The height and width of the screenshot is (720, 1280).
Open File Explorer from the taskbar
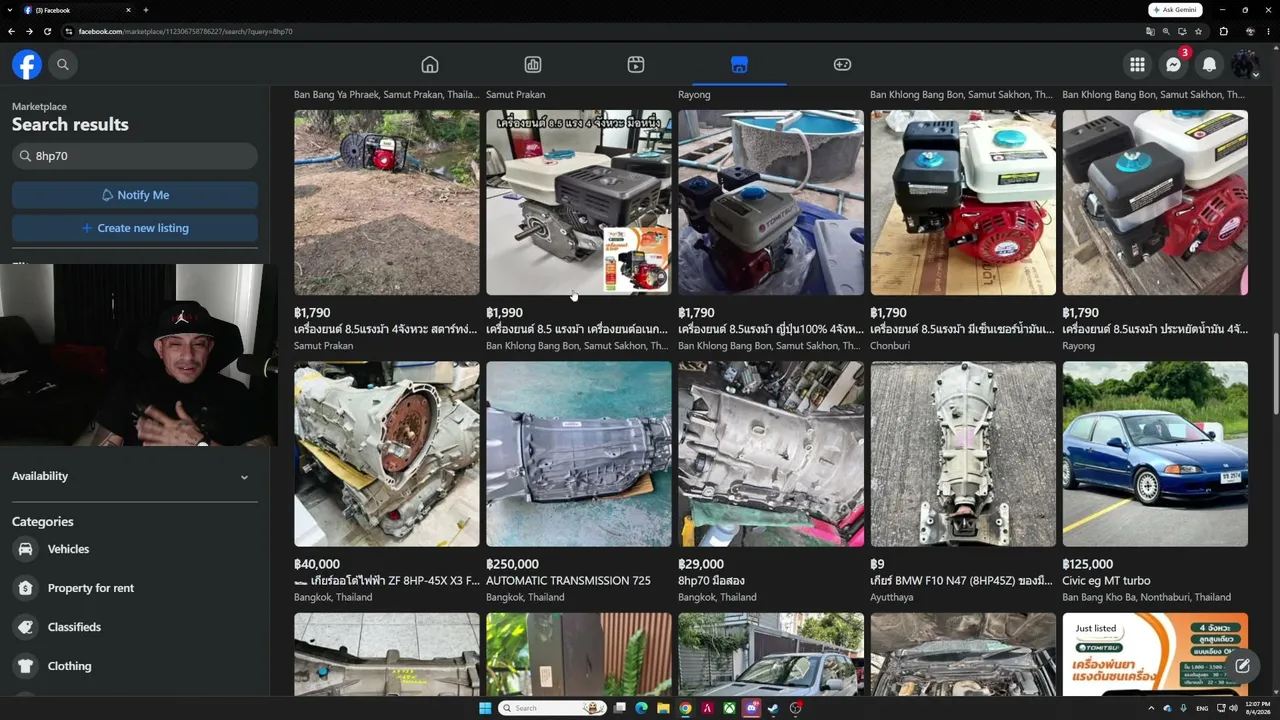[663, 708]
